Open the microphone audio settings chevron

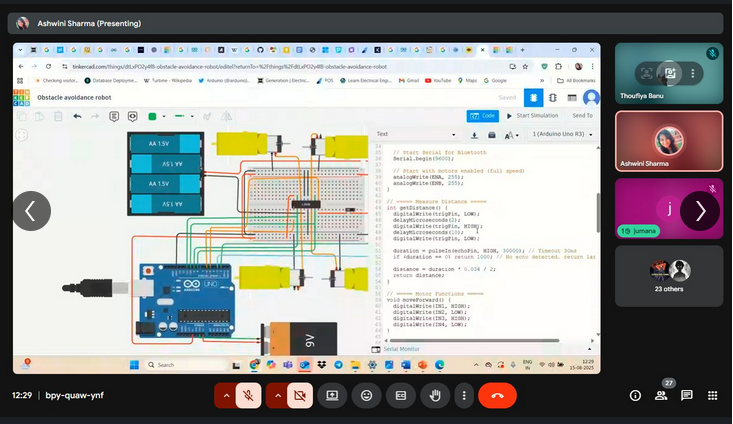[x=226, y=395]
